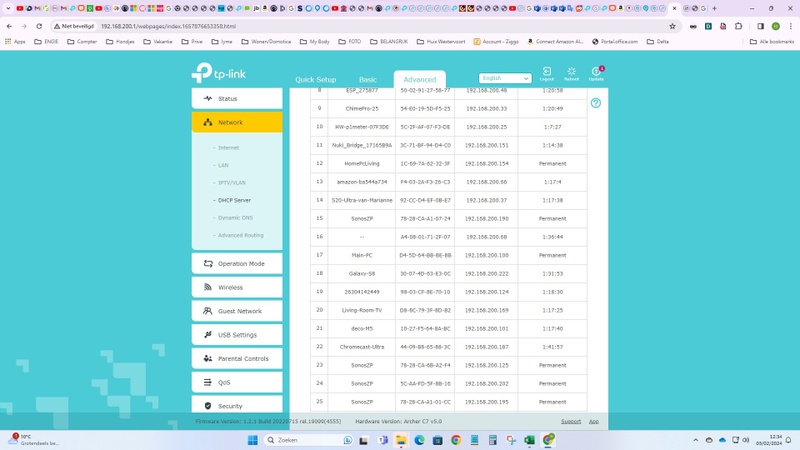Click the deco-M5 client name
Viewport: 800px width, 450px height.
click(362, 329)
